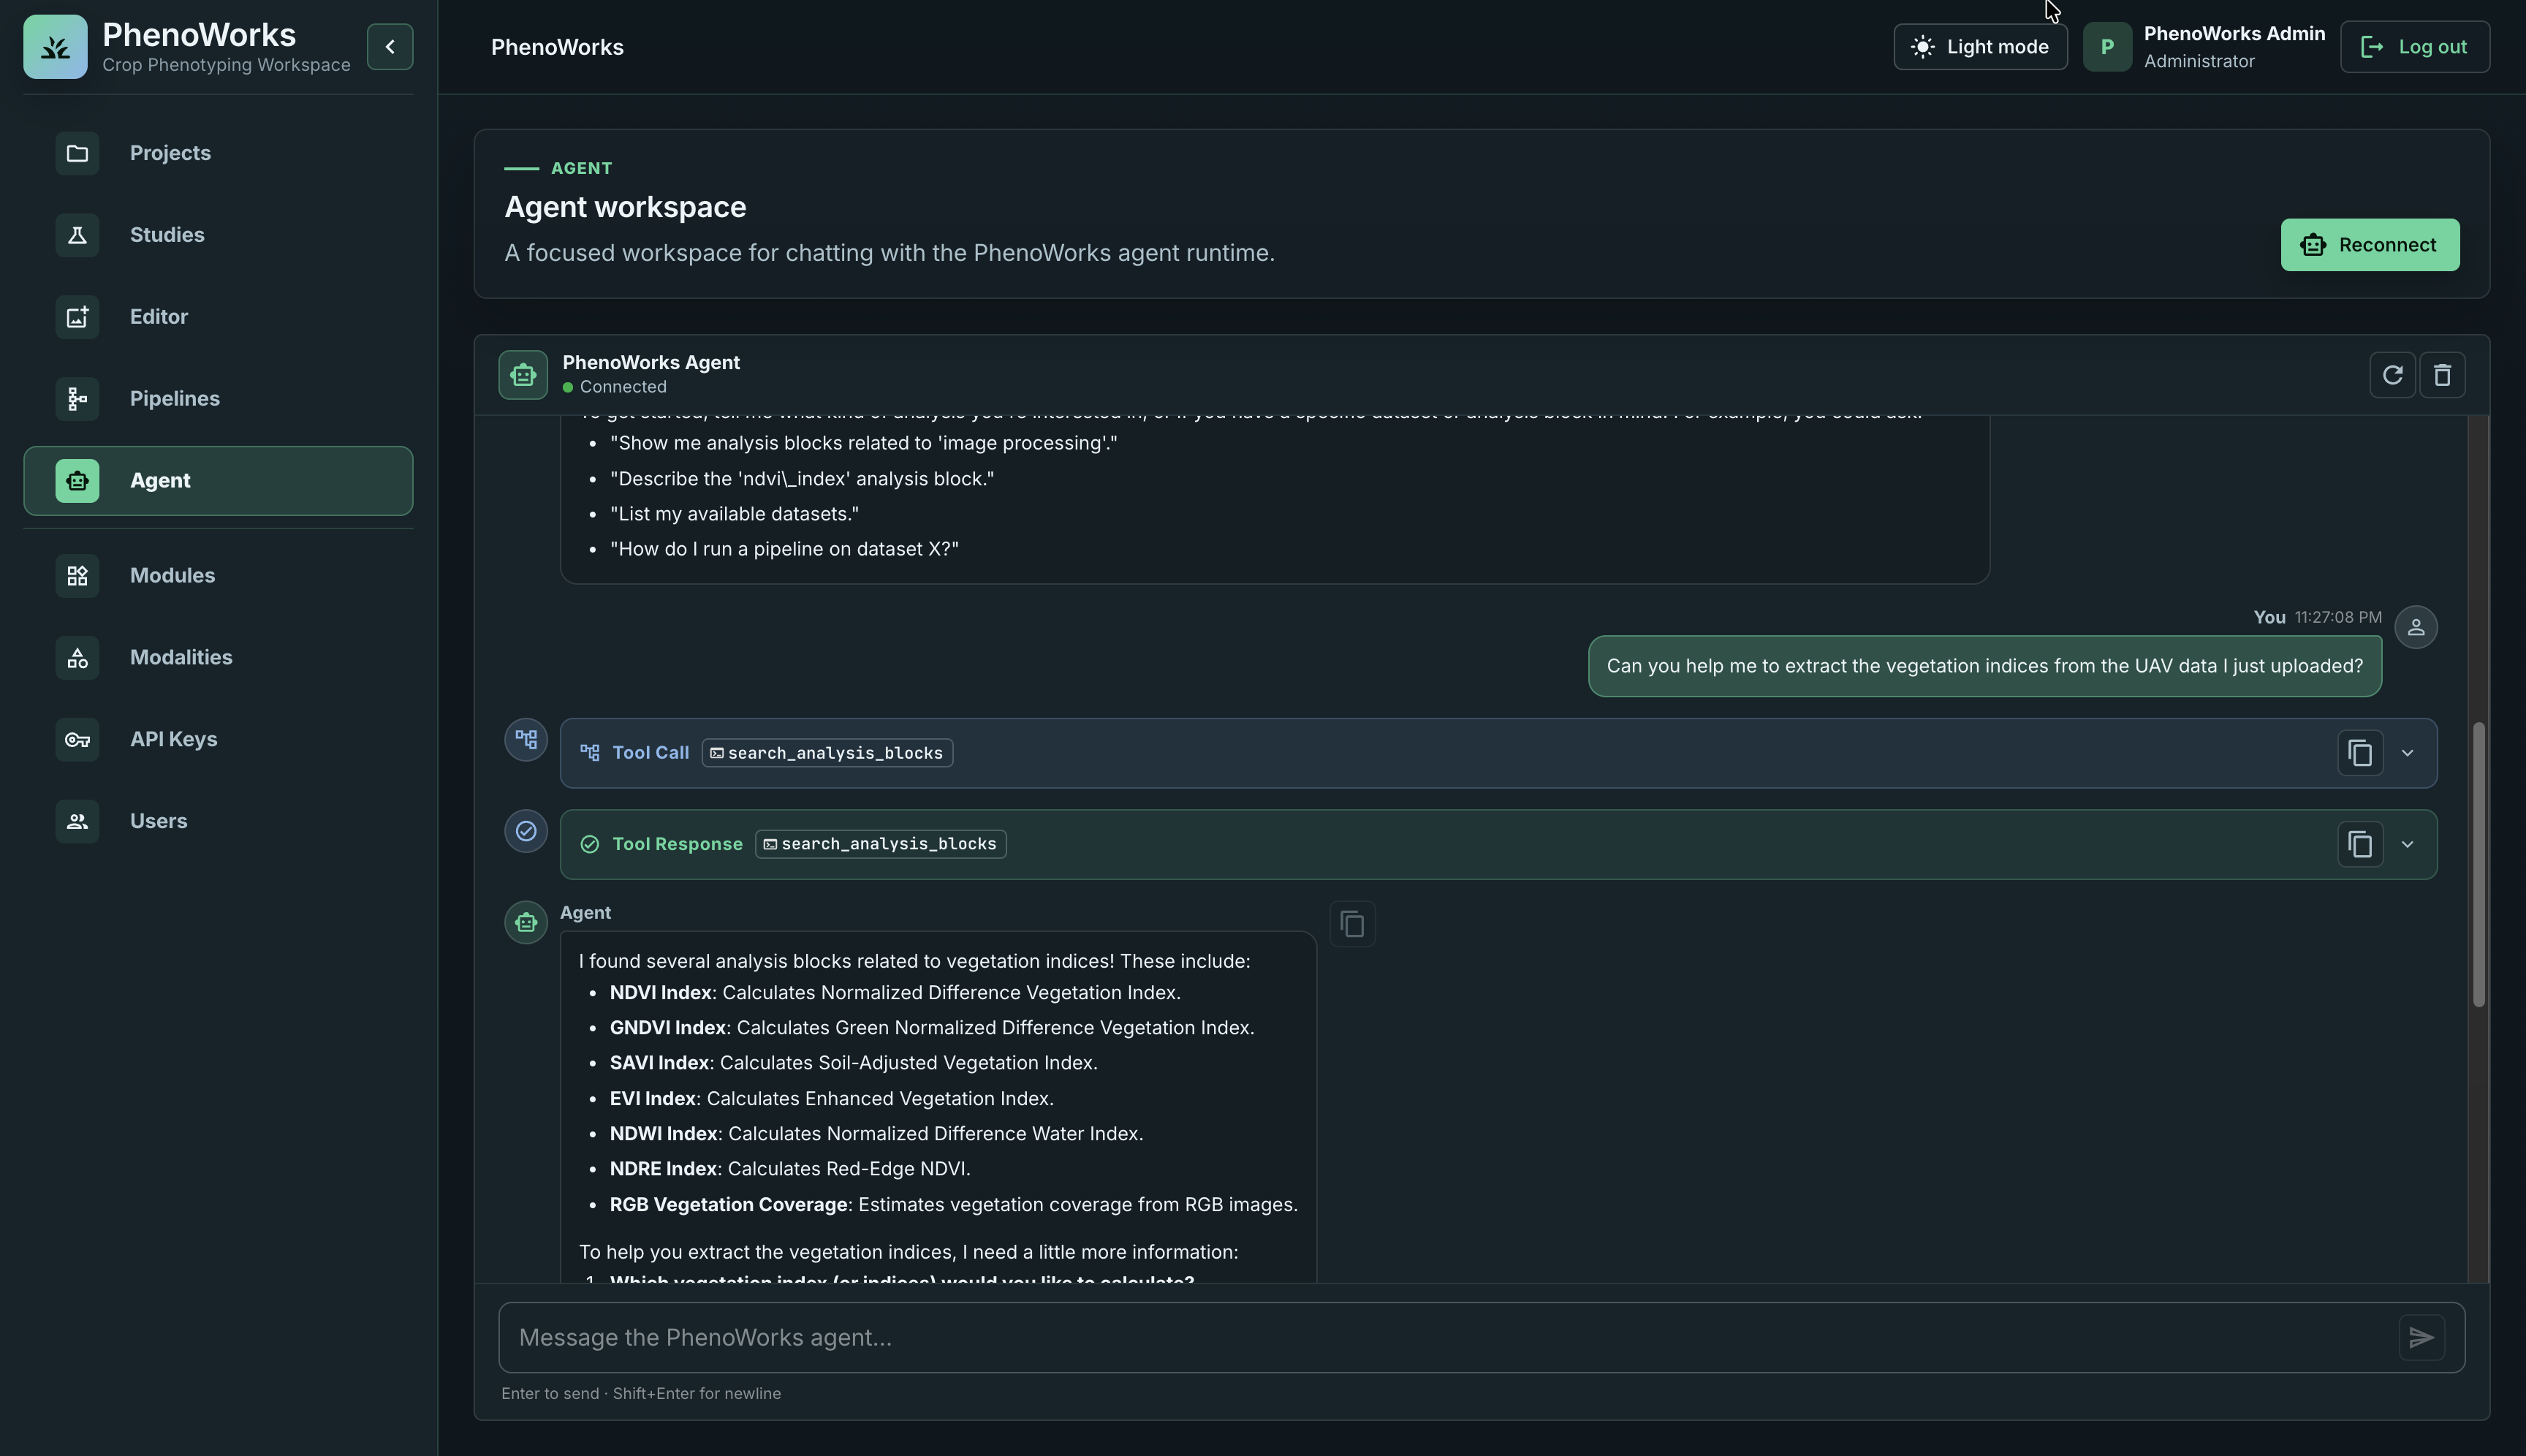Navigate to Pipelines

218,399
